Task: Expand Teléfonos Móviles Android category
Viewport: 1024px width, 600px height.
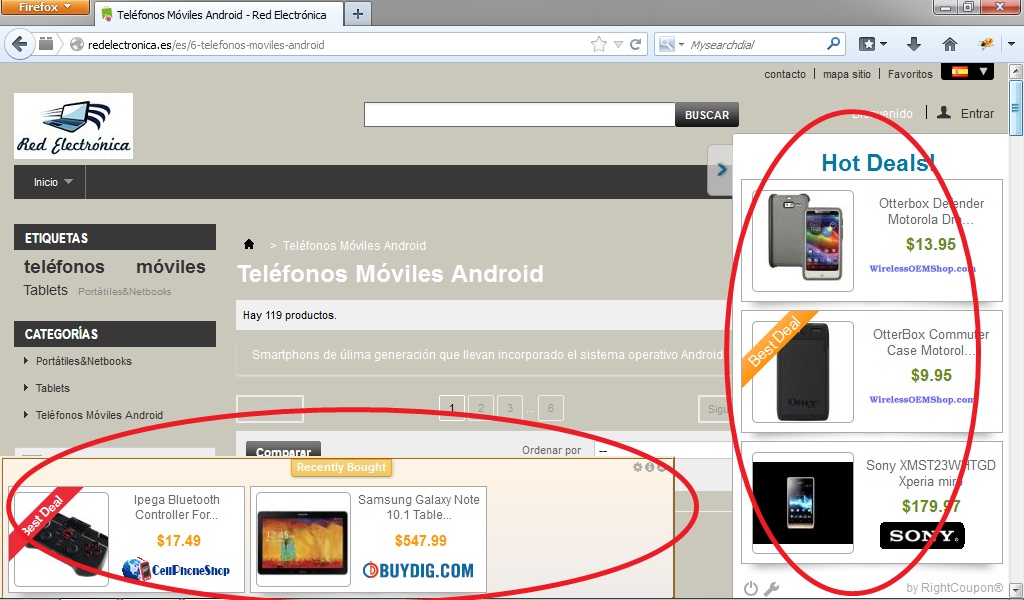Action: [26, 414]
